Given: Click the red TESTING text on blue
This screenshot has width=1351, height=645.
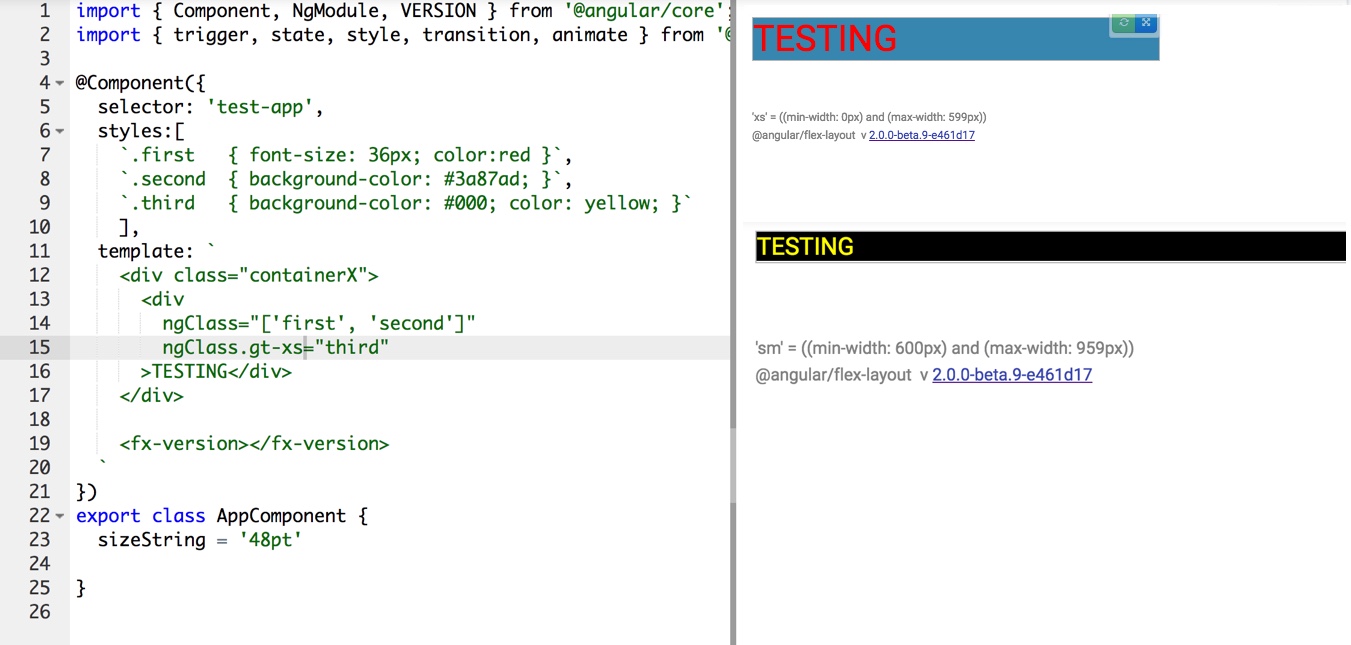Looking at the screenshot, I should point(825,39).
